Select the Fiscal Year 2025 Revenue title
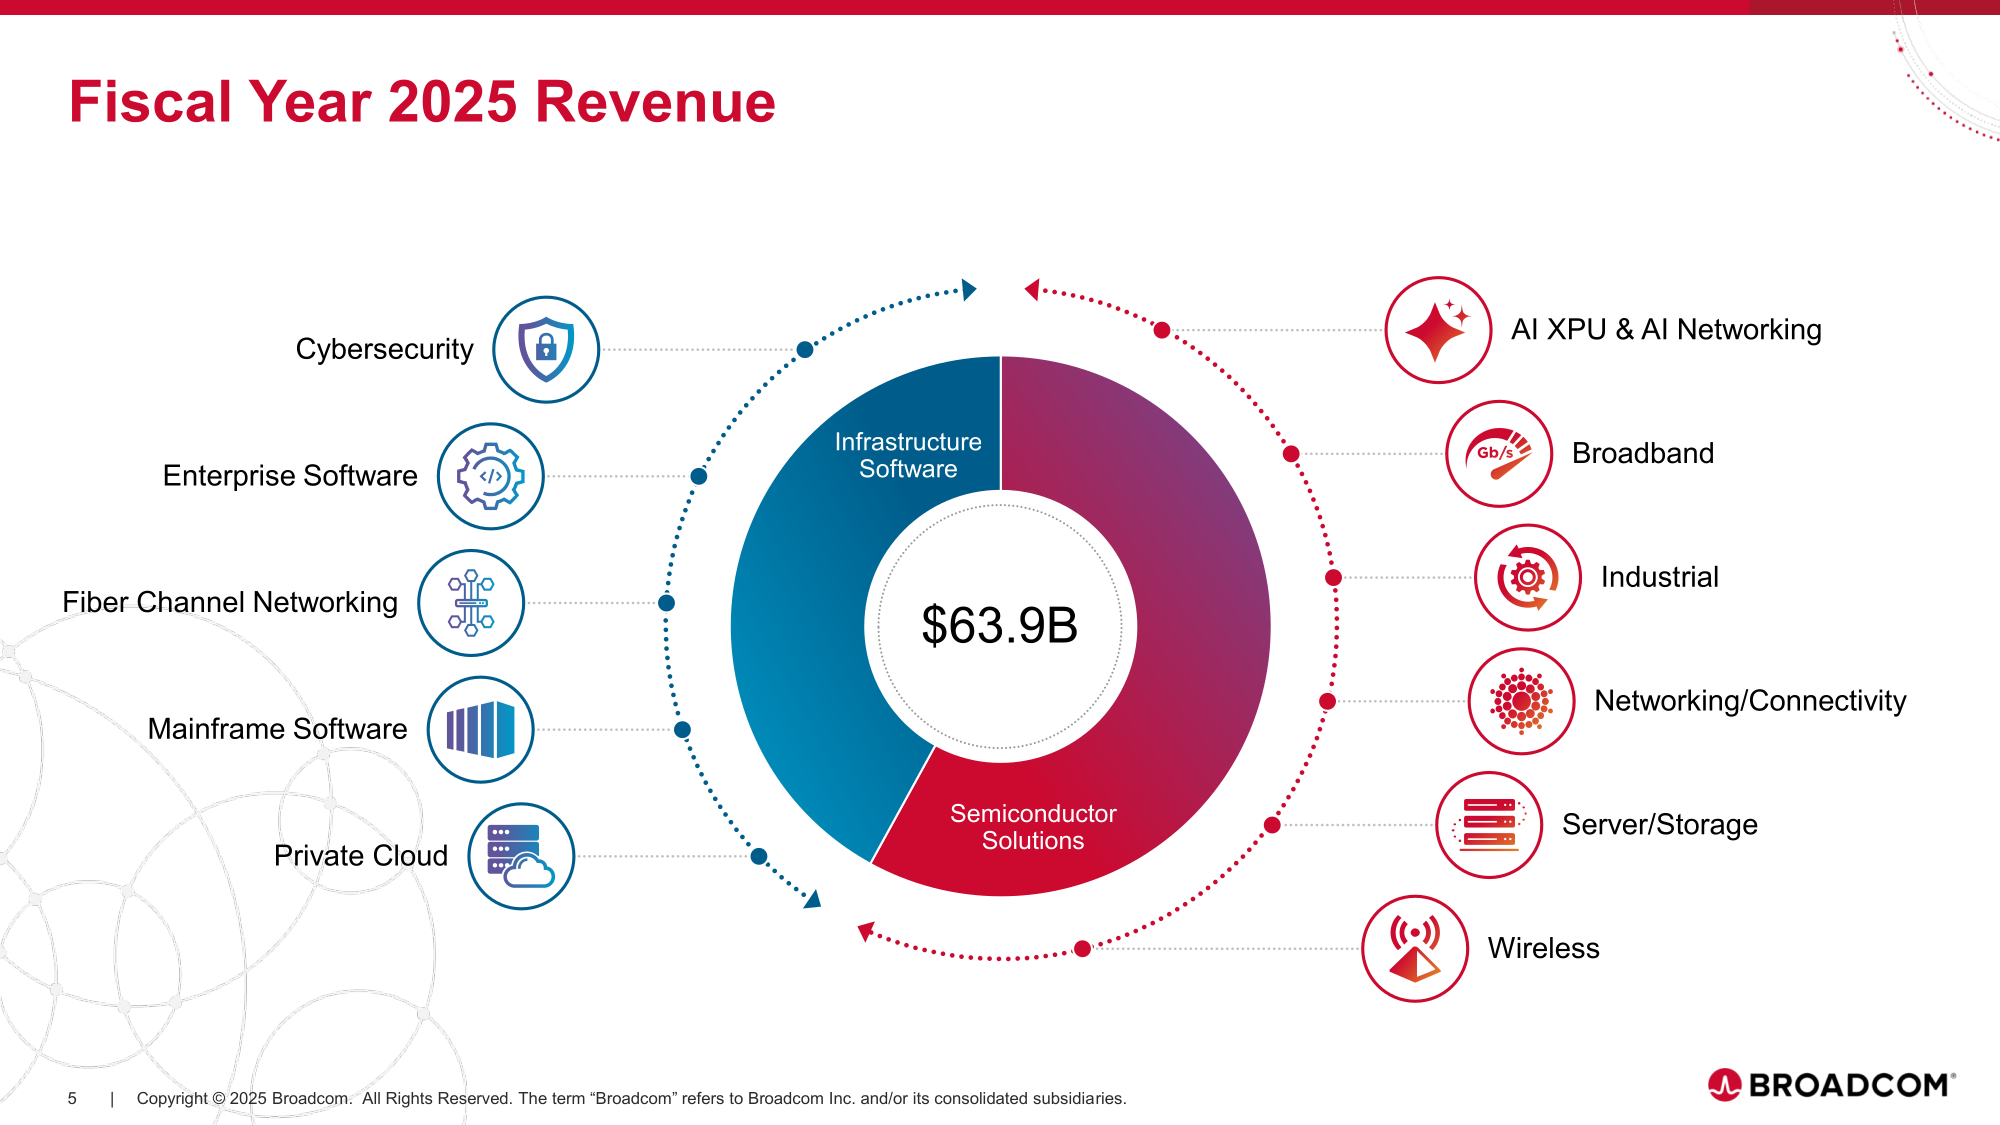The width and height of the screenshot is (2000, 1125). click(x=422, y=102)
